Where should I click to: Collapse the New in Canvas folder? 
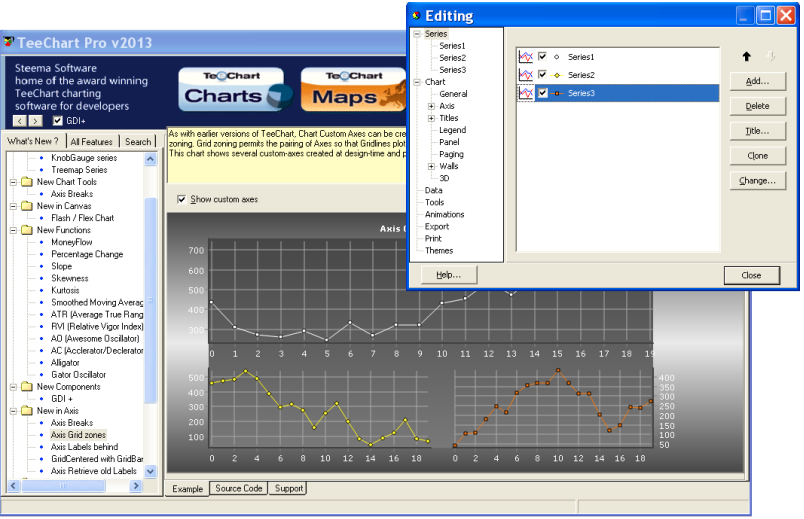coord(13,206)
